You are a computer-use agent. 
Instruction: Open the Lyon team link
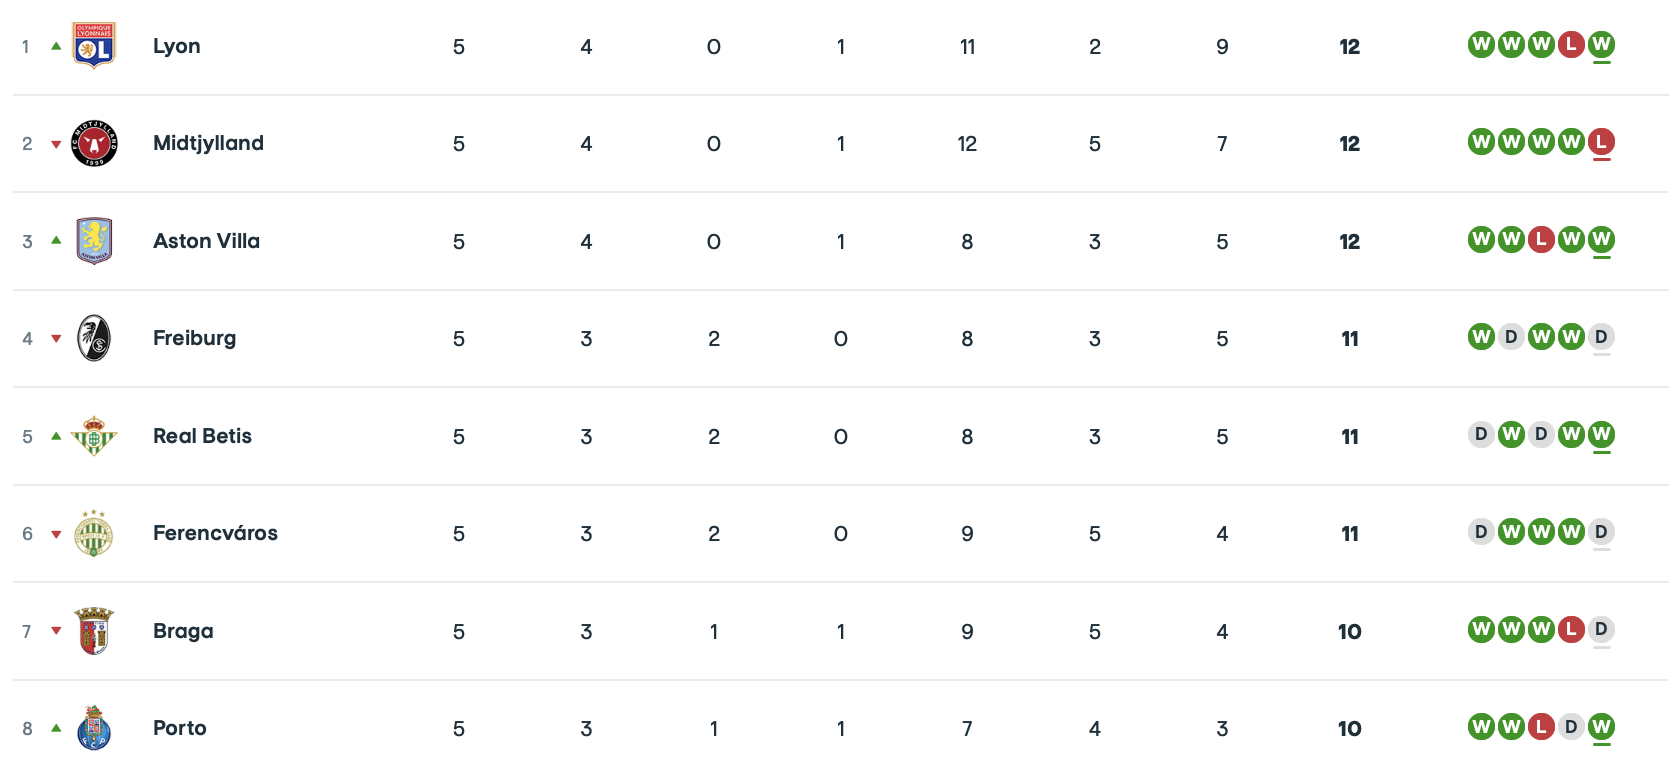pyautogui.click(x=177, y=46)
